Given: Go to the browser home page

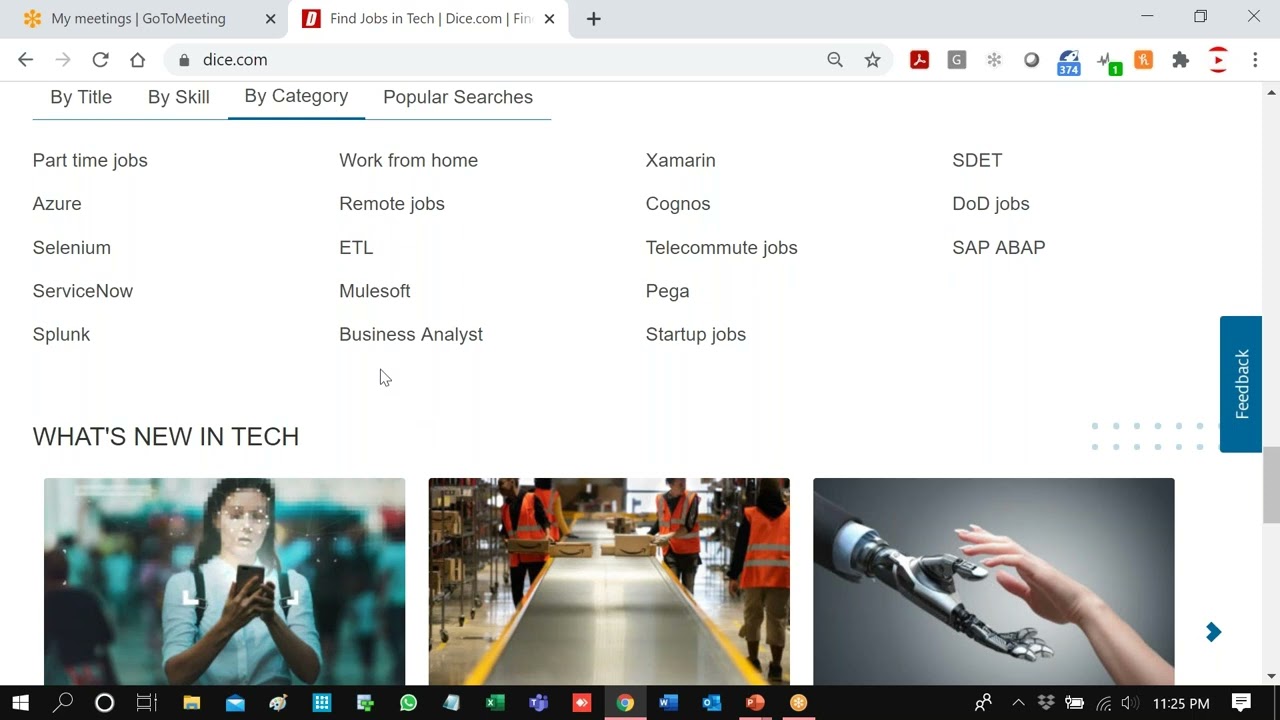Looking at the screenshot, I should pyautogui.click(x=138, y=60).
